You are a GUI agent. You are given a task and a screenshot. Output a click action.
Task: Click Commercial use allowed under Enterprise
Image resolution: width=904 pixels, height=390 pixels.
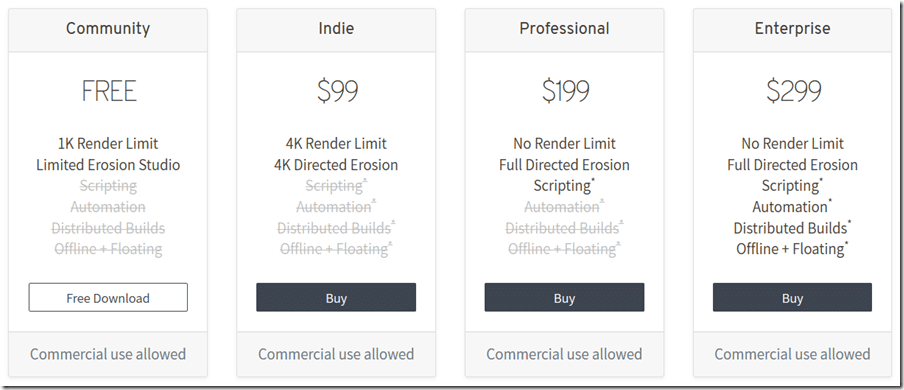792,354
